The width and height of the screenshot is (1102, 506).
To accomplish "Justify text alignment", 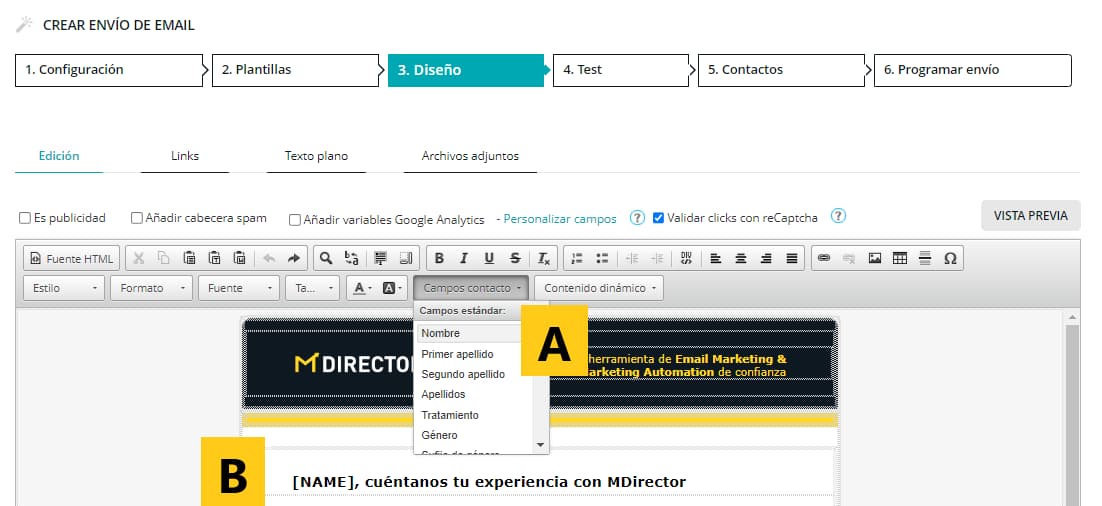I will tap(791, 259).
